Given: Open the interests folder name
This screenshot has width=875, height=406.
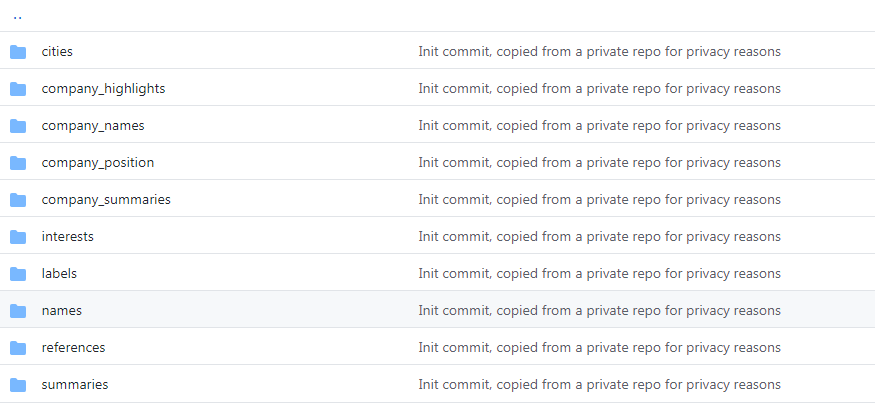Looking at the screenshot, I should pos(68,237).
